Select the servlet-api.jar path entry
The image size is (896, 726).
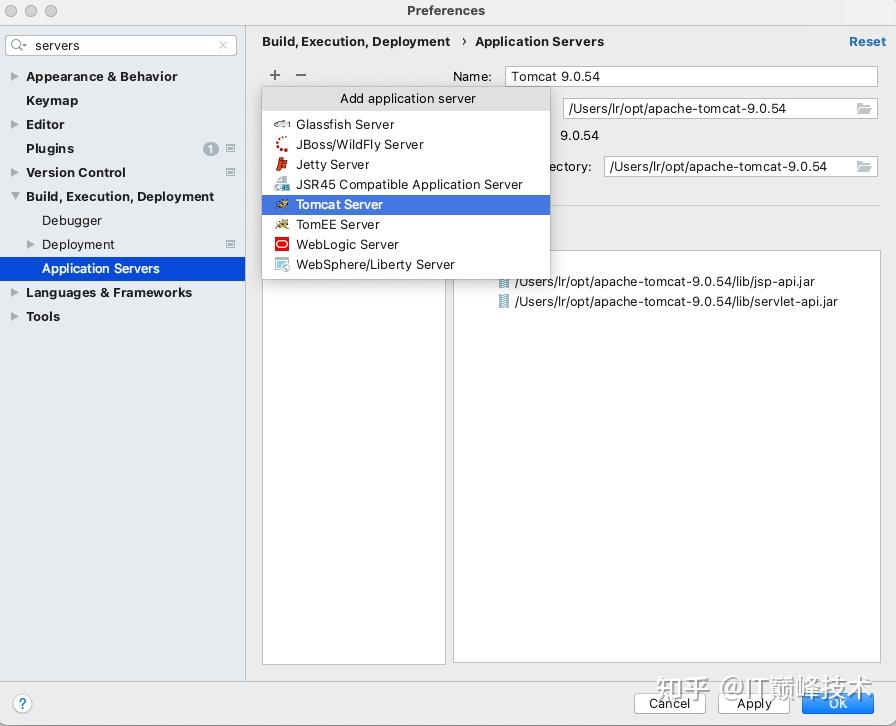pyautogui.click(x=676, y=301)
